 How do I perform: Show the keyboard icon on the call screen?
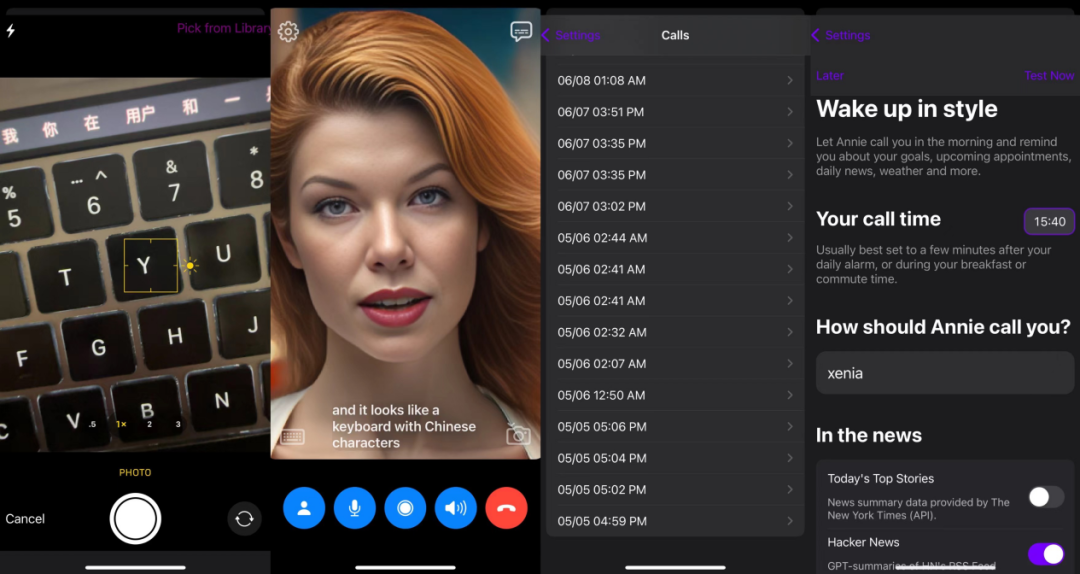tap(293, 437)
